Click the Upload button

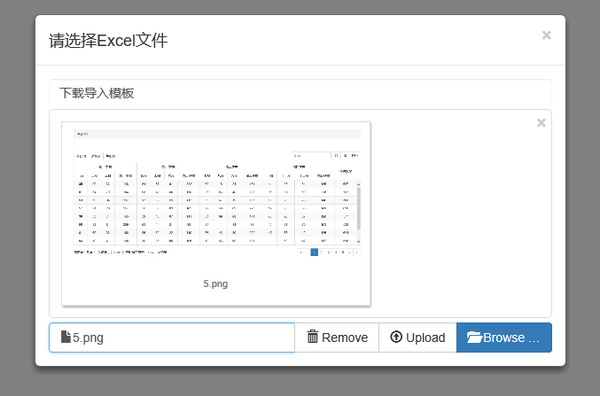417,337
